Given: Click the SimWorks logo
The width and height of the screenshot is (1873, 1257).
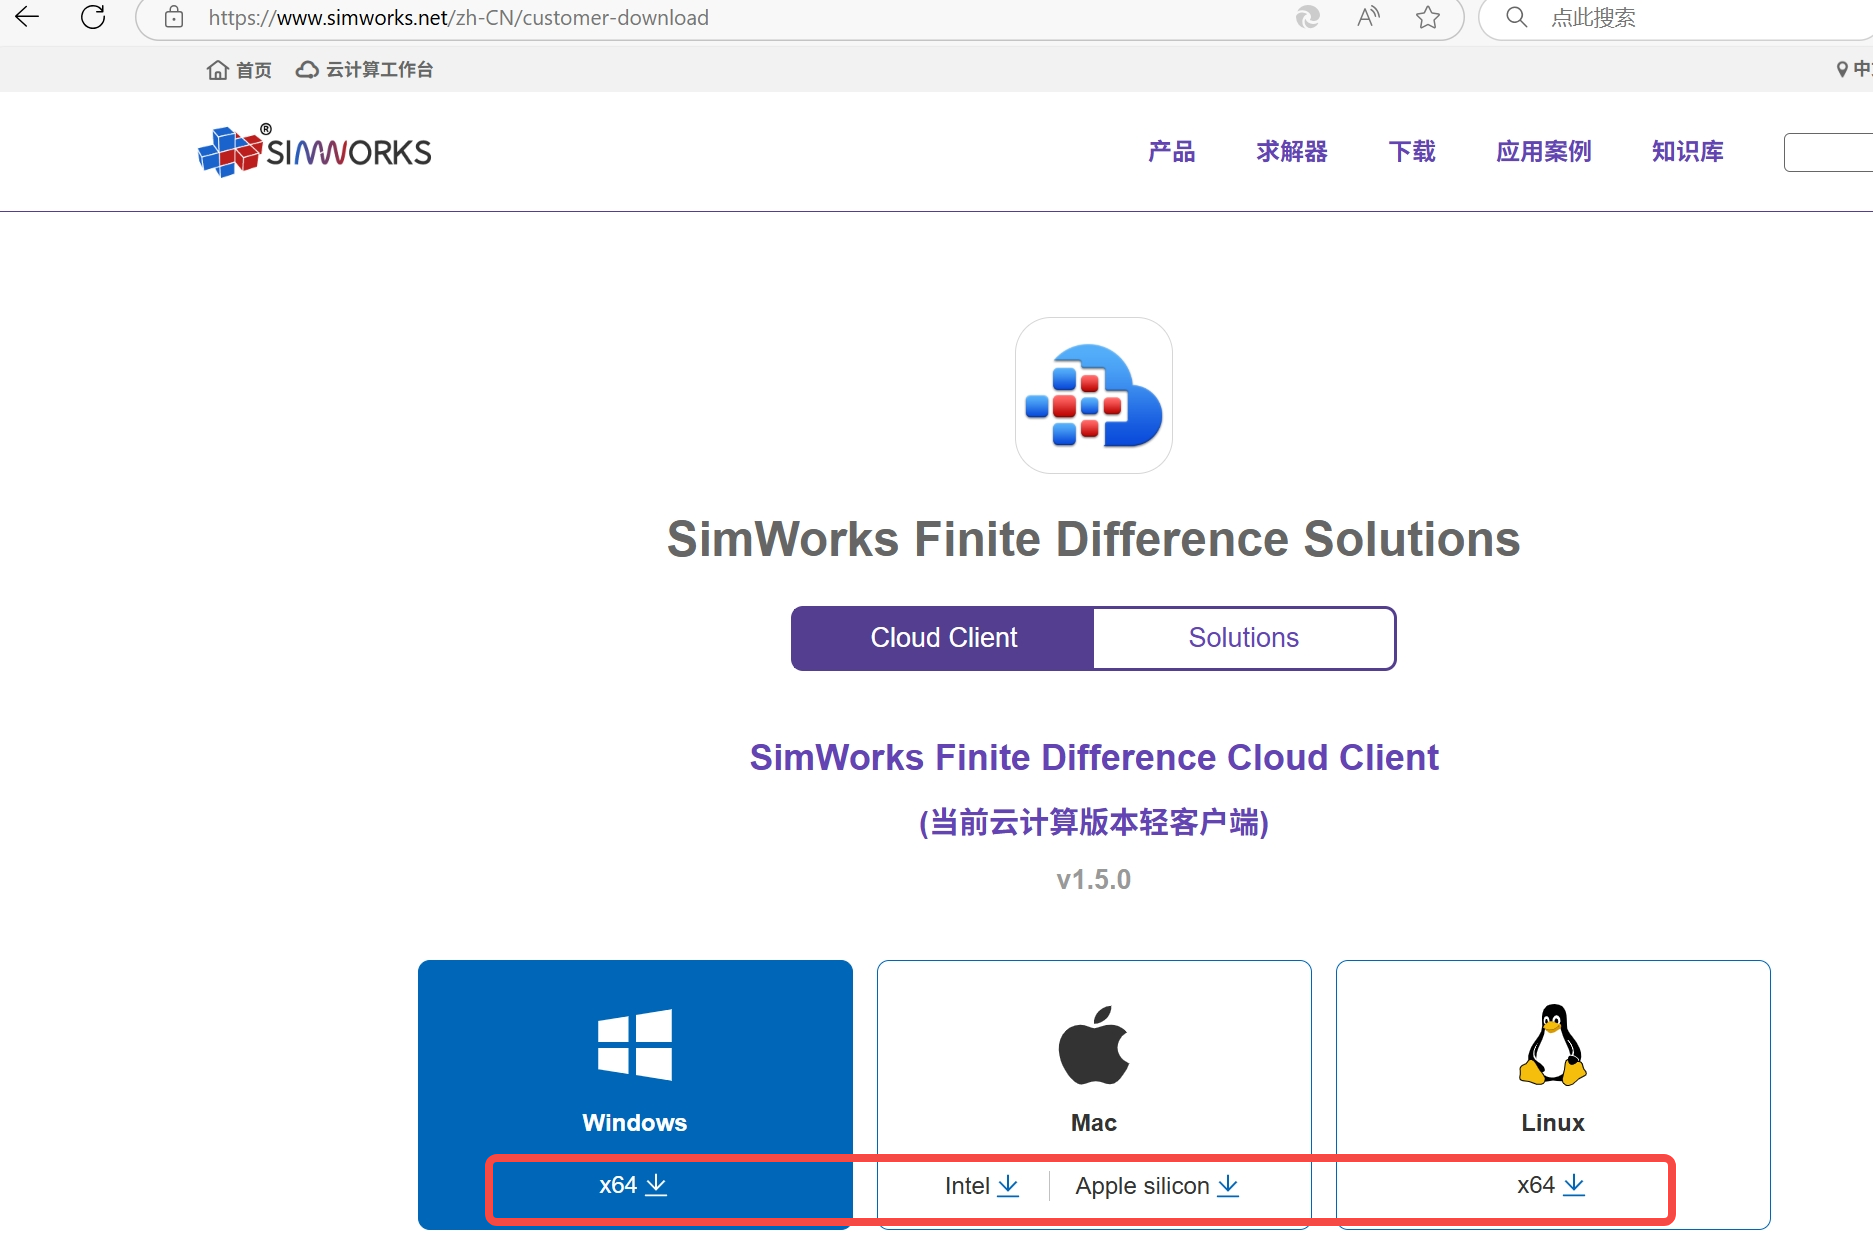Looking at the screenshot, I should click(315, 151).
